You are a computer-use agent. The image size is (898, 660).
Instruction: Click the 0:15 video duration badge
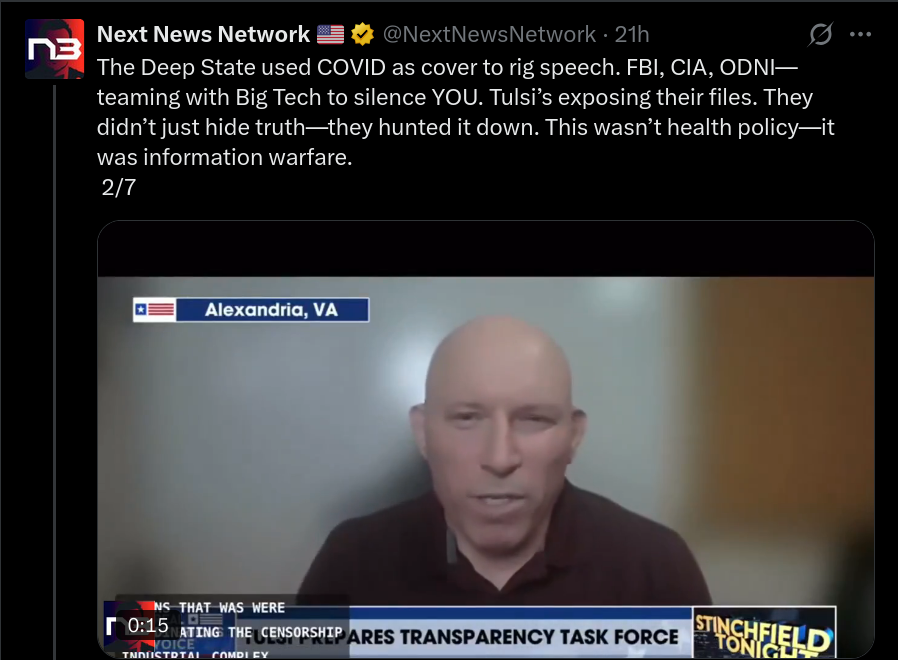pos(148,625)
